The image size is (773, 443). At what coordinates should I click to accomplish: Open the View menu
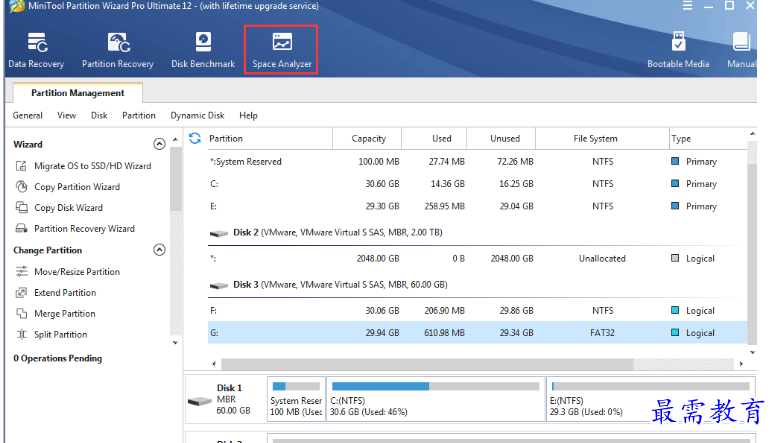[x=67, y=115]
